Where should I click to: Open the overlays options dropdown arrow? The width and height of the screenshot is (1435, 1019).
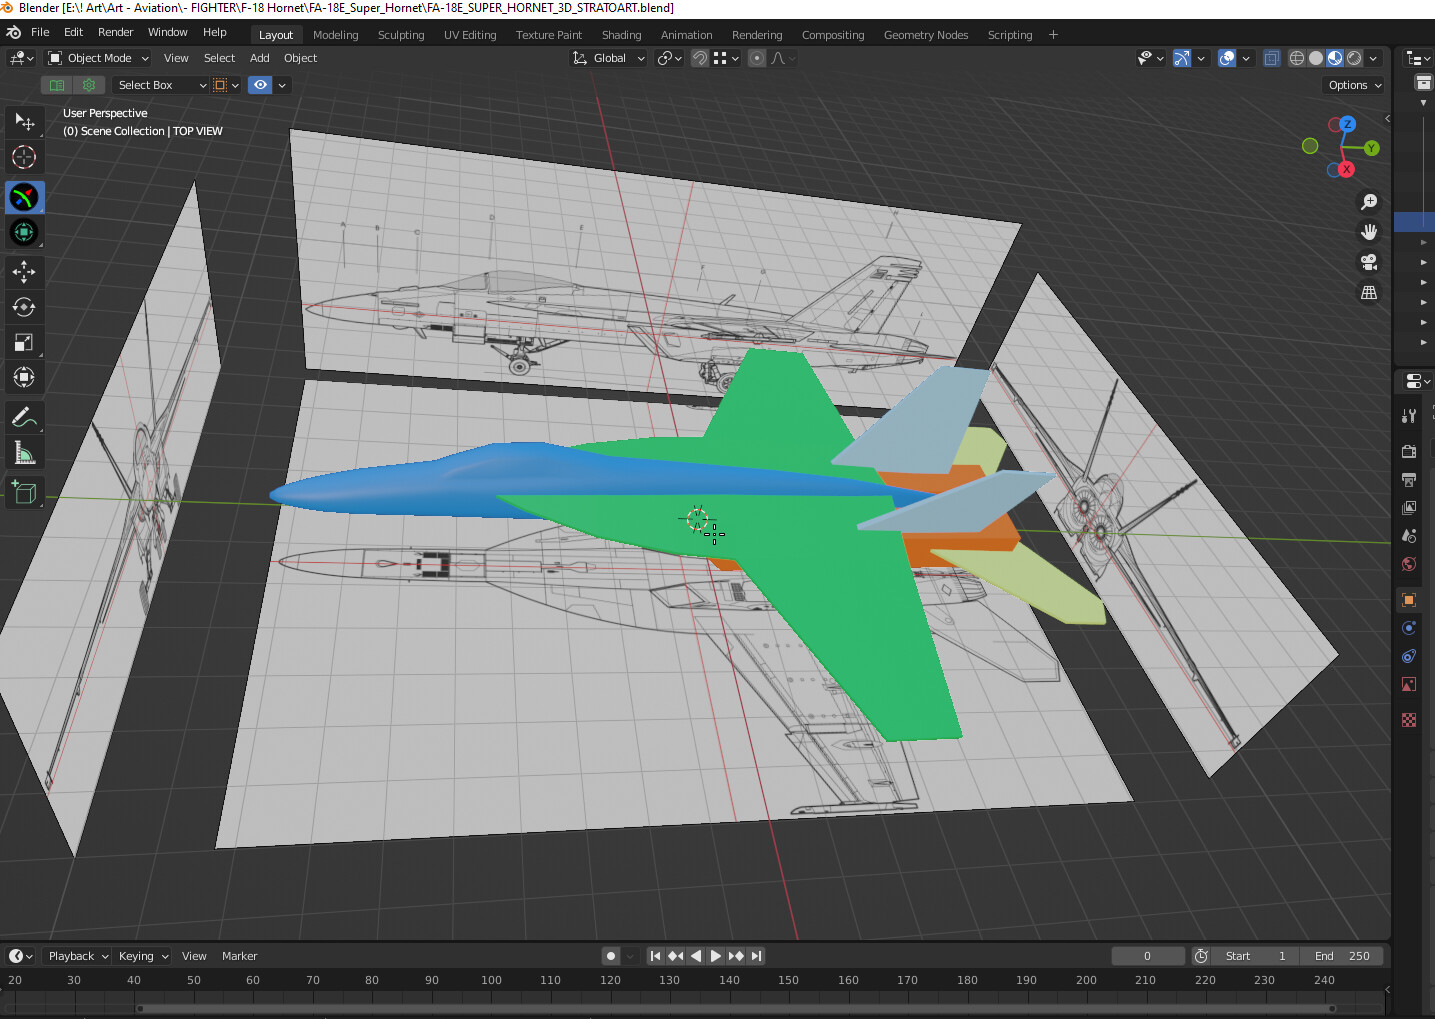point(1246,58)
